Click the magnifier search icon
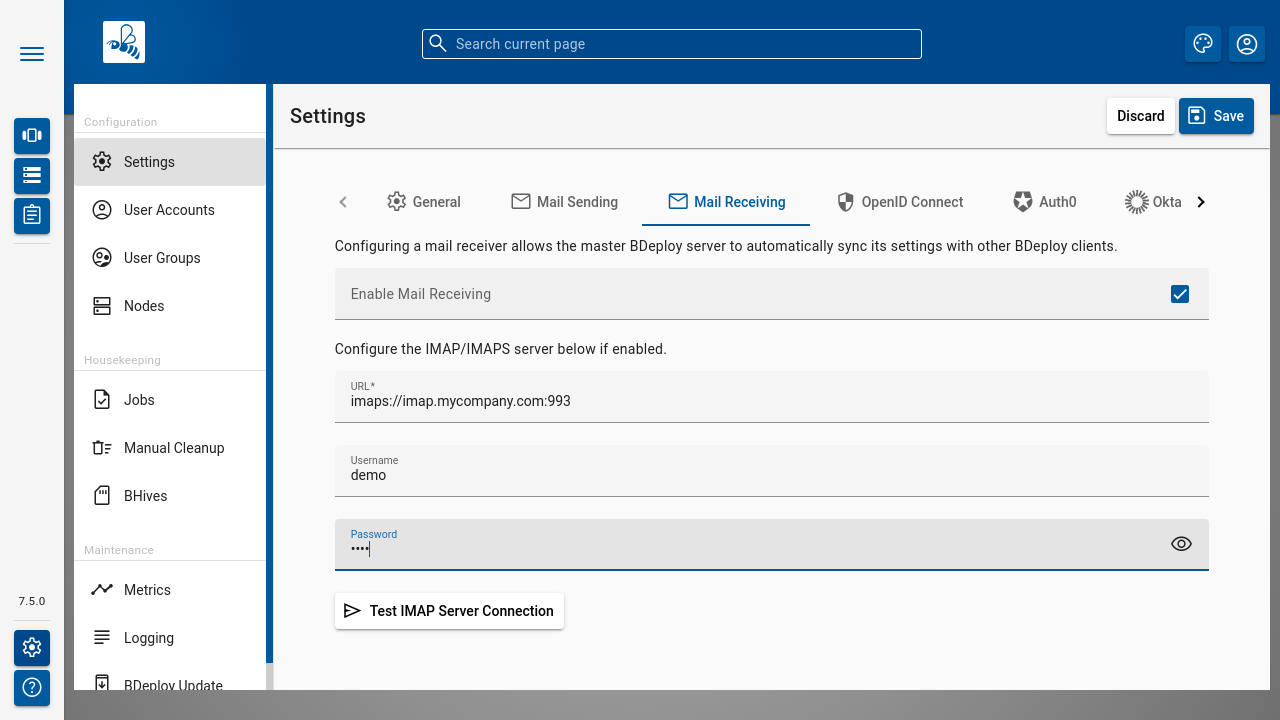This screenshot has height=720, width=1280. coord(438,44)
